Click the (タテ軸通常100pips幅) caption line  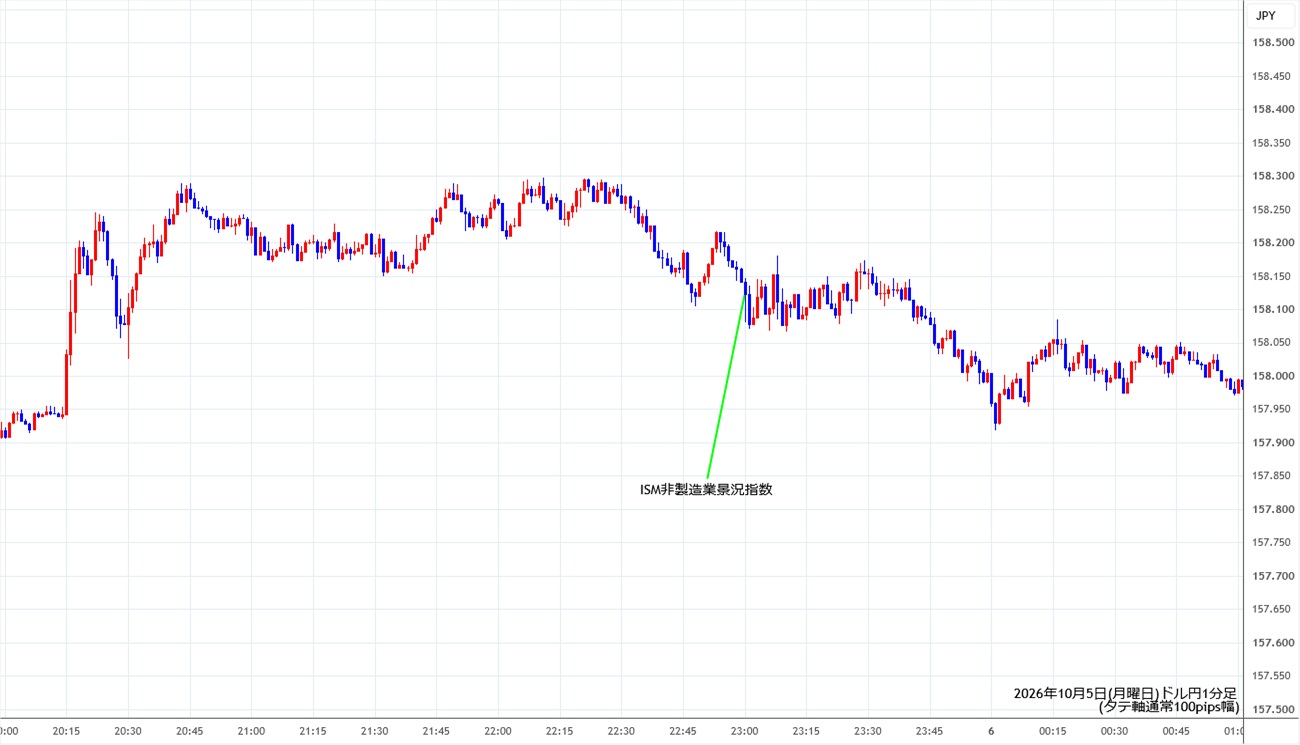(1168, 707)
